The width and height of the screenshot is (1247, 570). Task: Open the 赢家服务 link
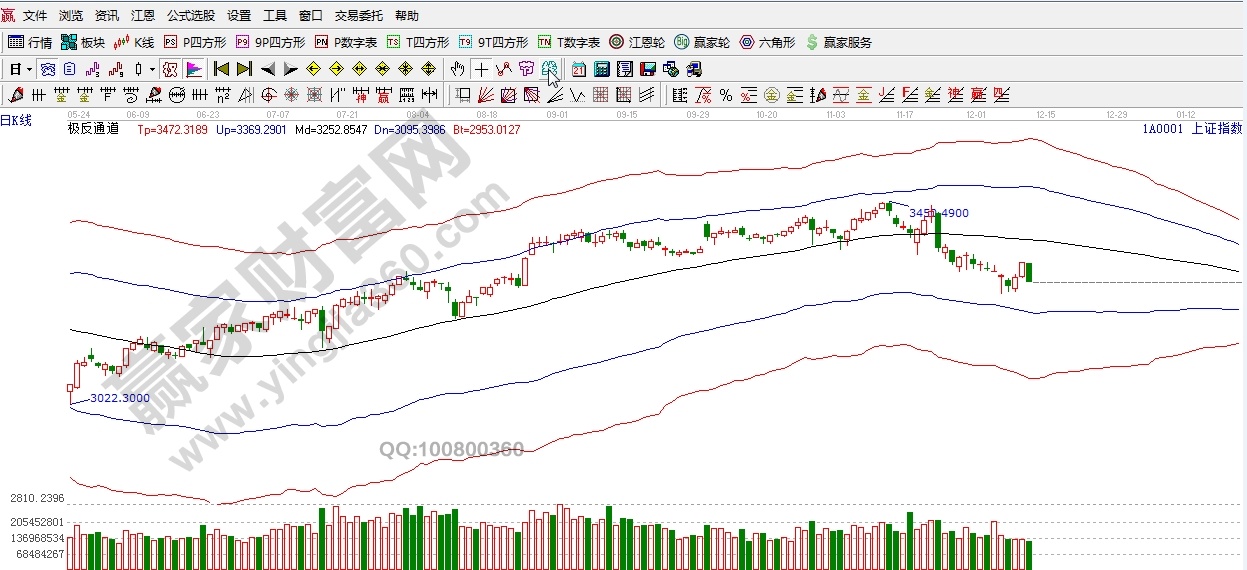838,42
